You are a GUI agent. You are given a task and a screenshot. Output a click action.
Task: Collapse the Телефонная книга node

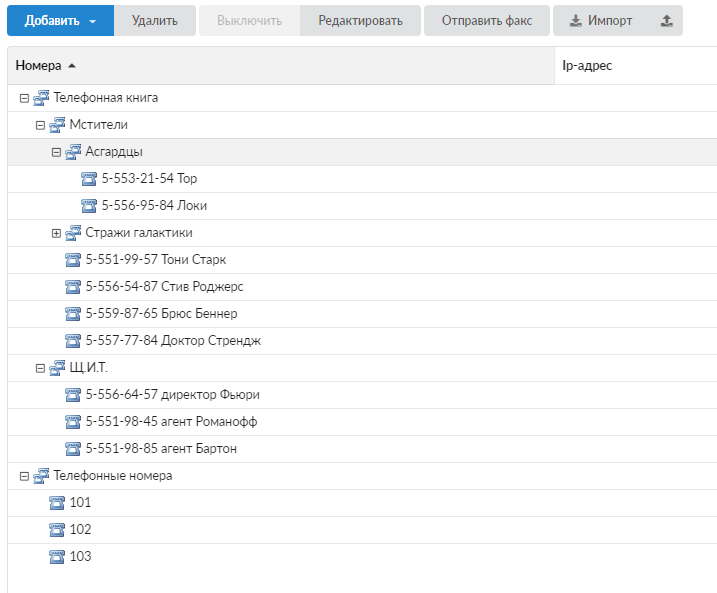tap(24, 98)
